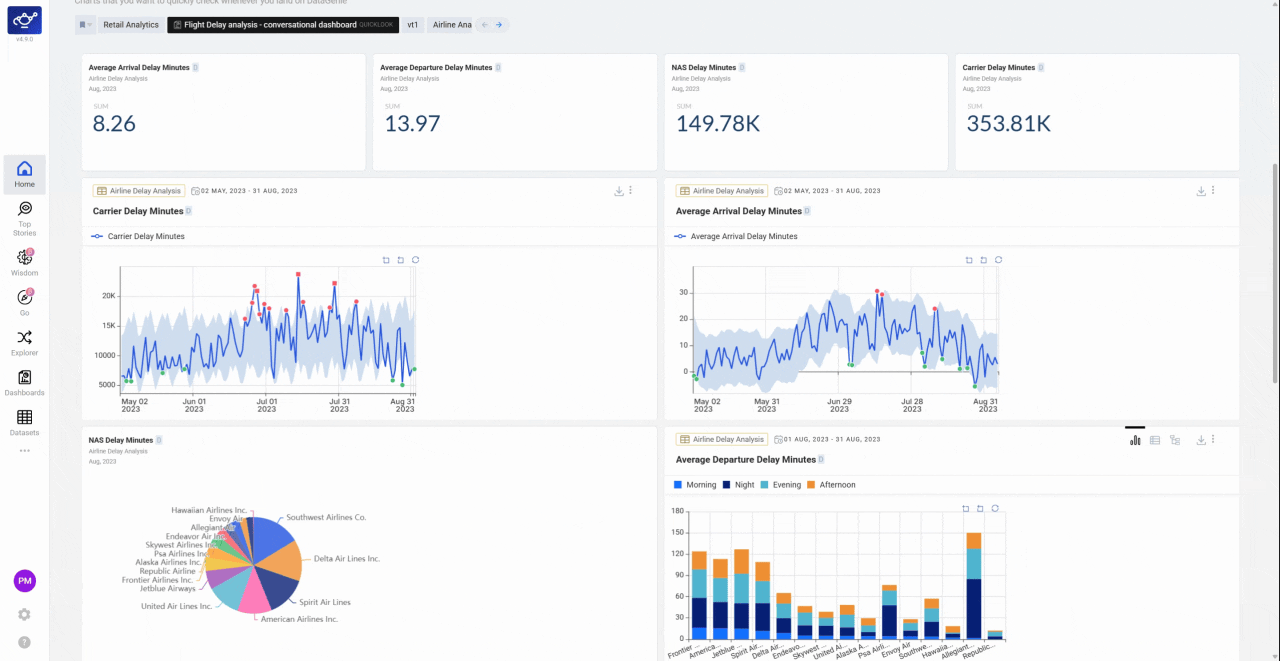The width and height of the screenshot is (1280, 661).
Task: Reset zoom on Arrival Delay chart
Action: 984,260
